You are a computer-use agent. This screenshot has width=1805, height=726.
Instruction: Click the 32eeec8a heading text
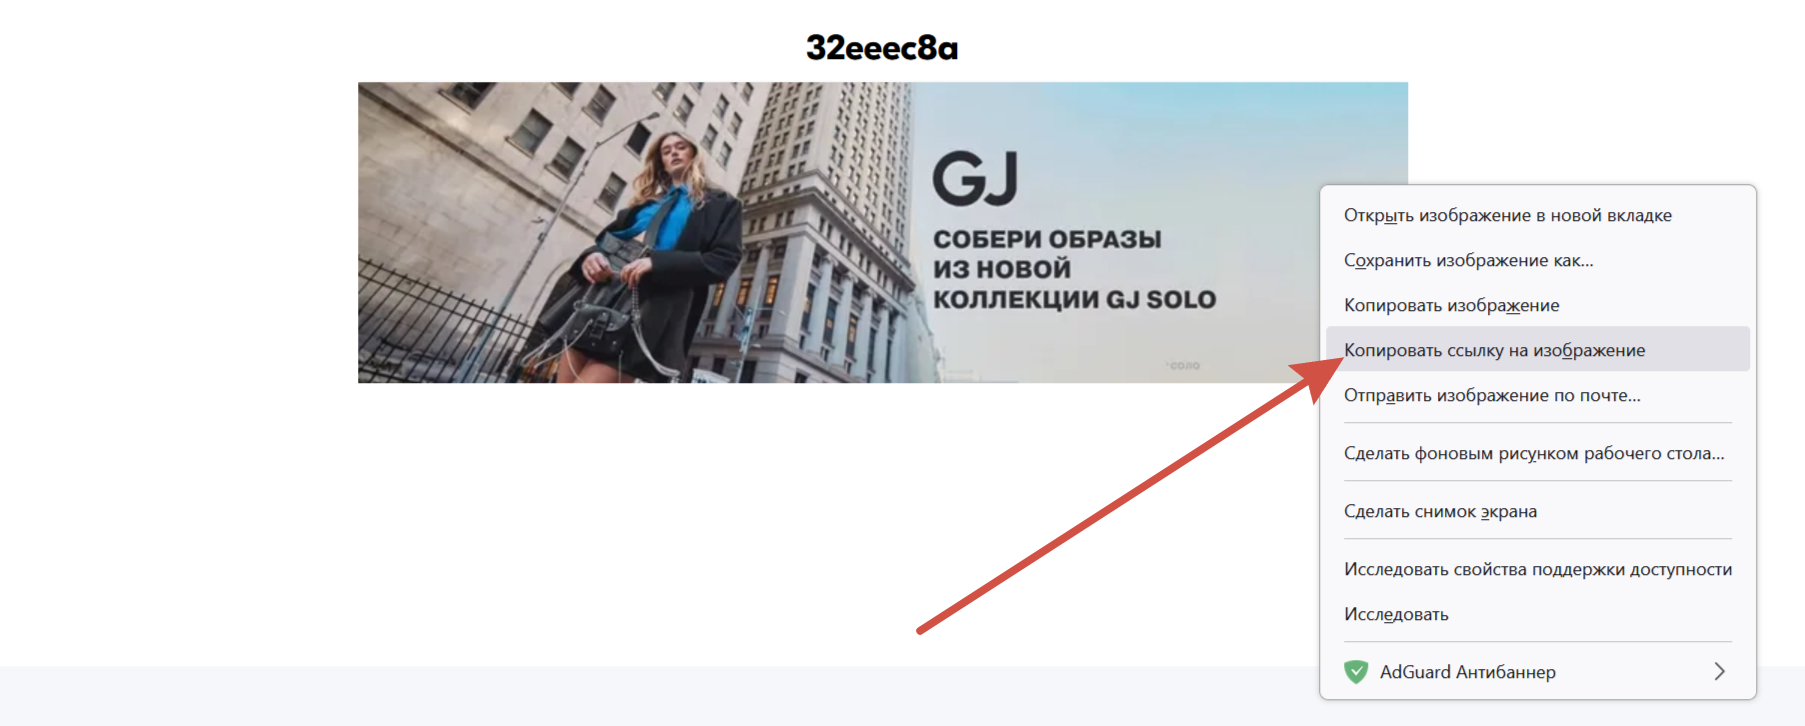click(x=882, y=47)
